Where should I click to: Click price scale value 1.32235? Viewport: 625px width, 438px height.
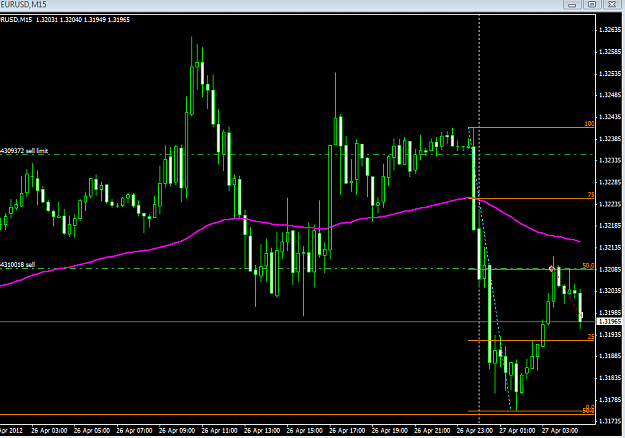point(610,204)
